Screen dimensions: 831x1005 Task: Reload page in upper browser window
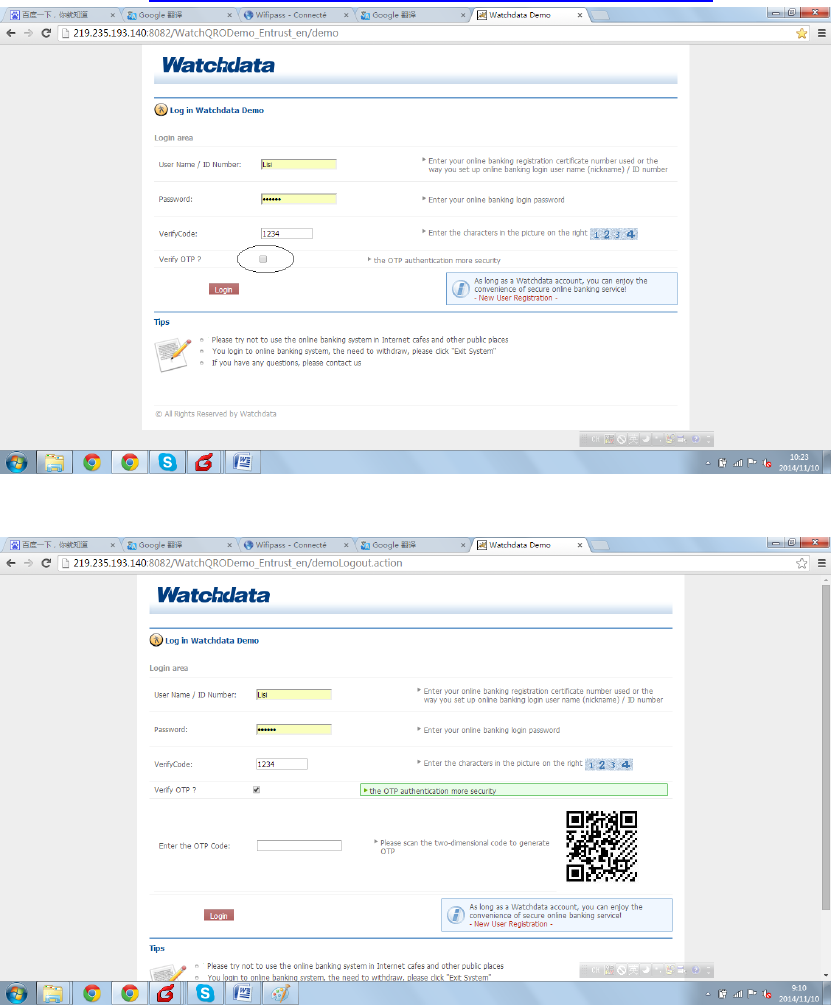click(46, 33)
